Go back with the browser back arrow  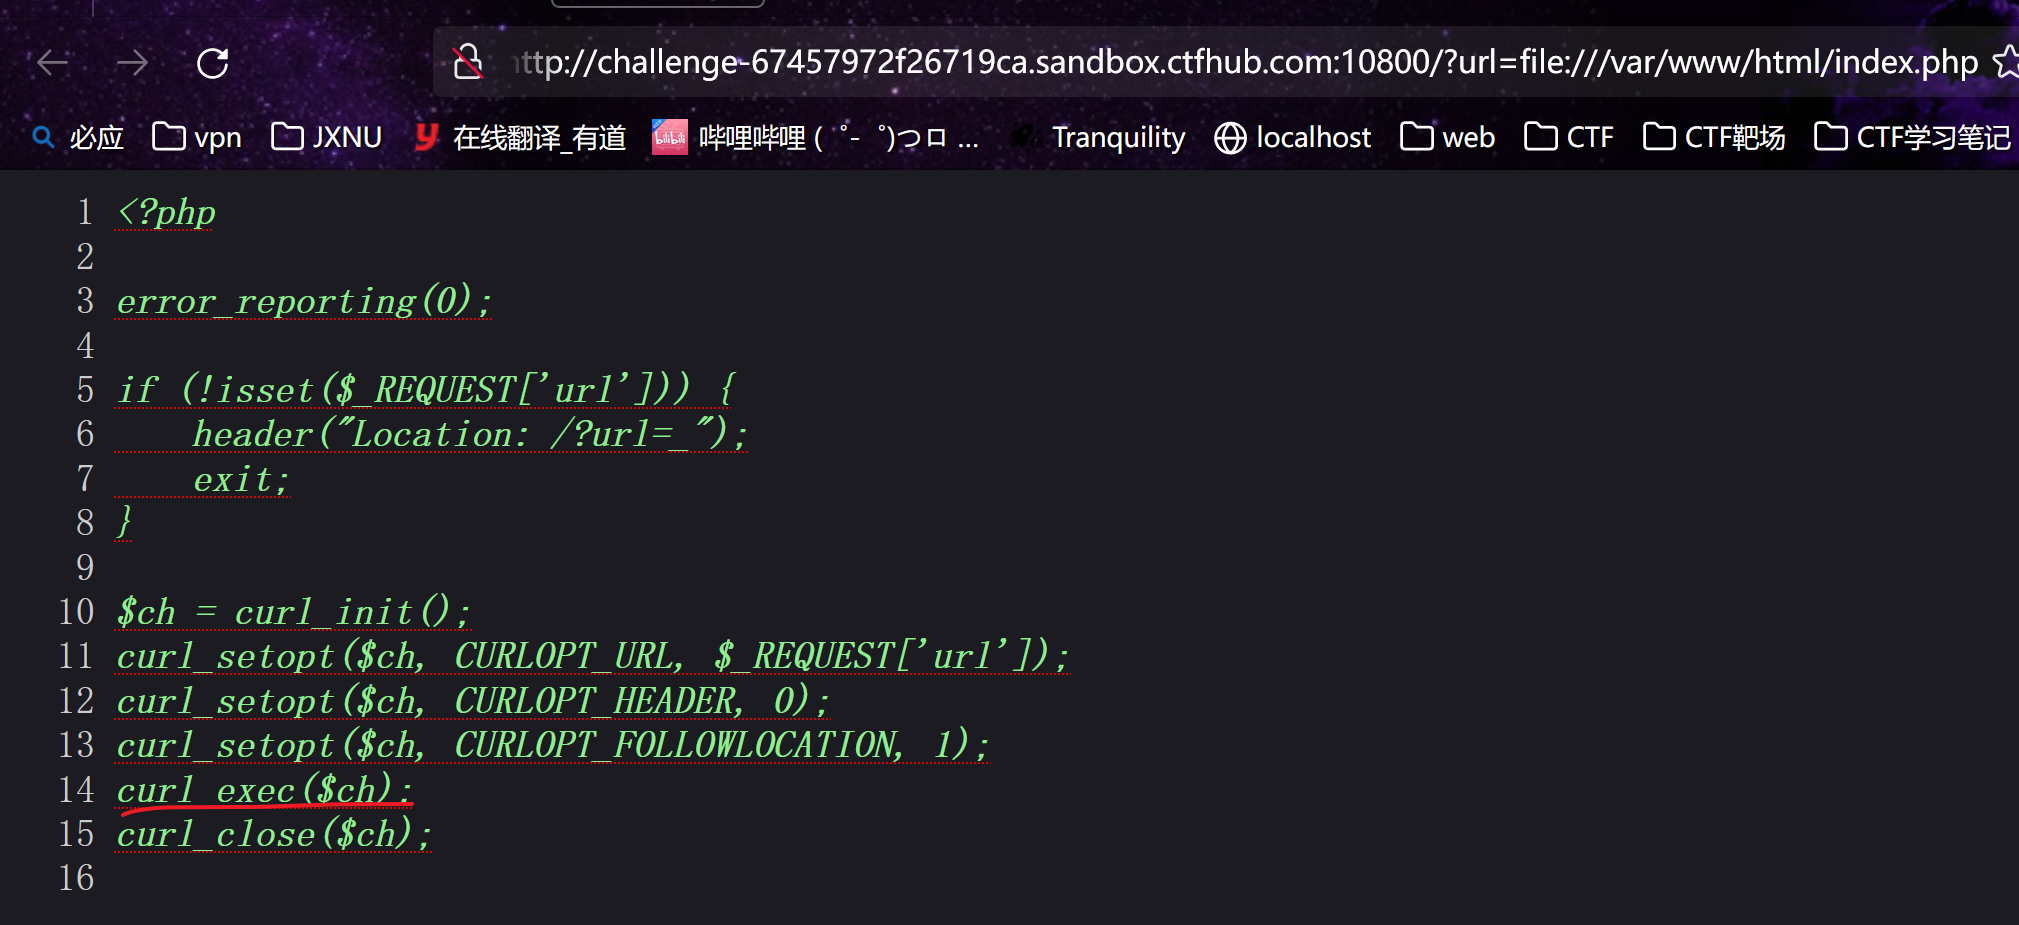point(53,63)
